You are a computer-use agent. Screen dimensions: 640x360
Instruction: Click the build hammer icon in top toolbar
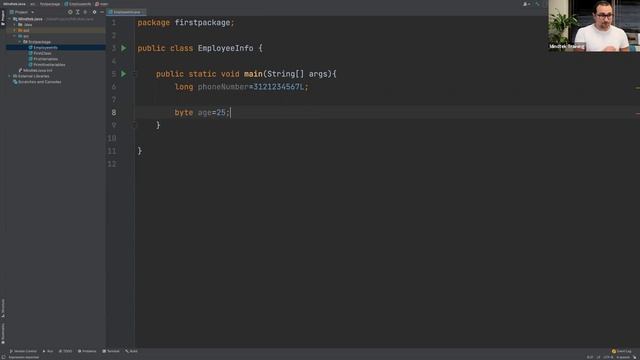[538, 4]
